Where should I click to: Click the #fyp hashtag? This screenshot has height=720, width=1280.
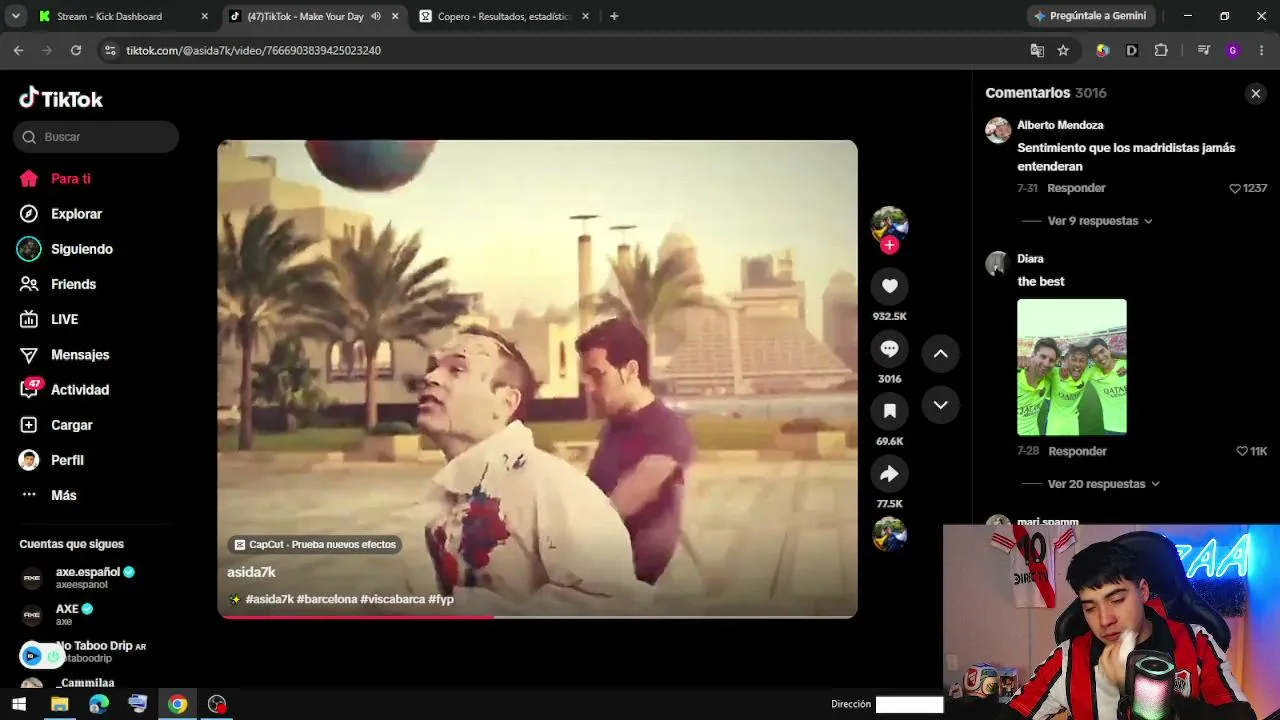pos(441,599)
